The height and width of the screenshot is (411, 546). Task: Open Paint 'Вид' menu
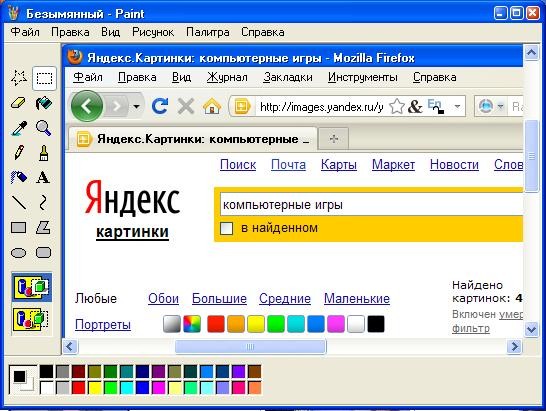click(x=111, y=32)
